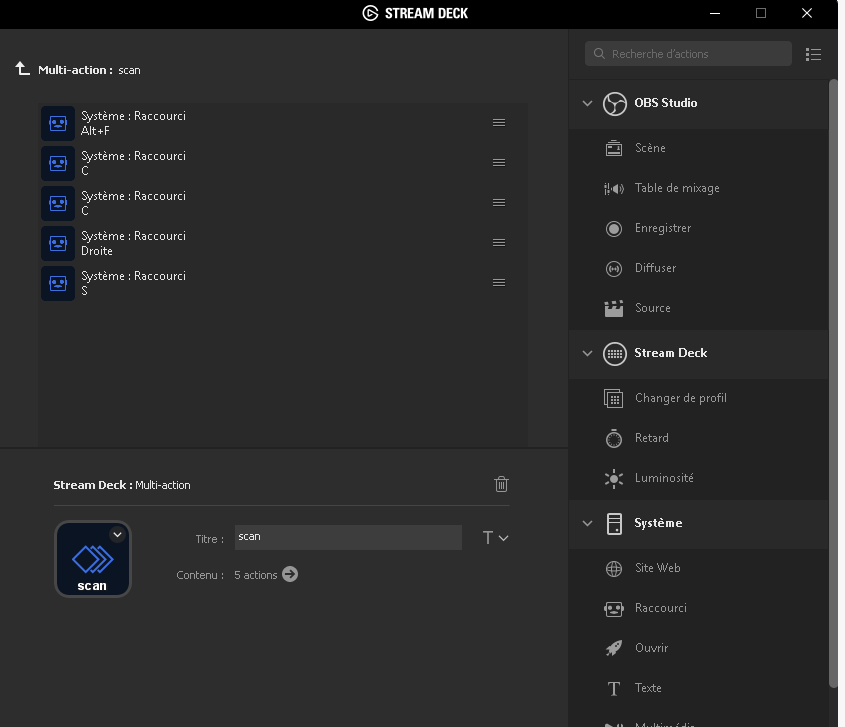The height and width of the screenshot is (727, 845).
Task: Collapse the Stream Deck category
Action: pyautogui.click(x=587, y=353)
